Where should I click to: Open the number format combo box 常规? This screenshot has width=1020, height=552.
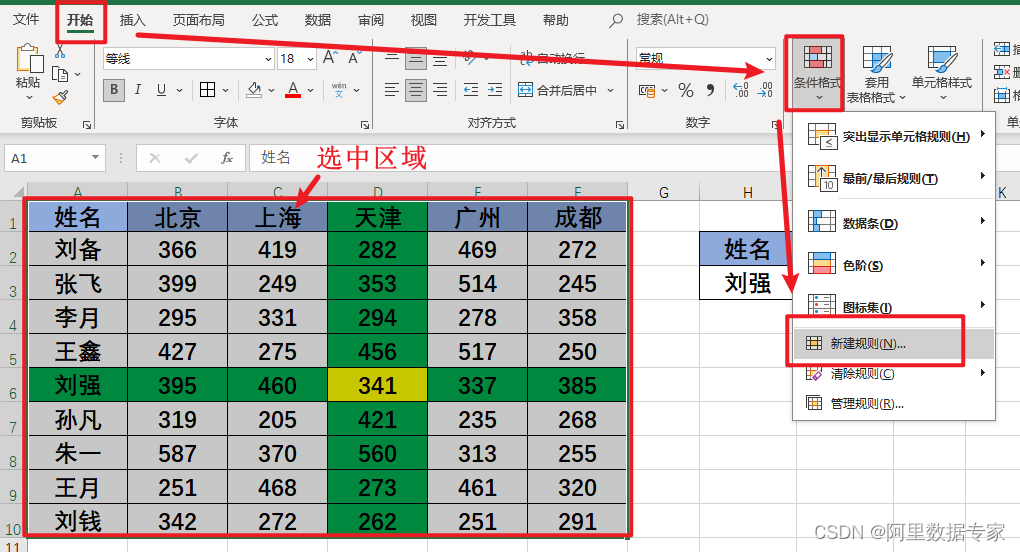click(705, 59)
